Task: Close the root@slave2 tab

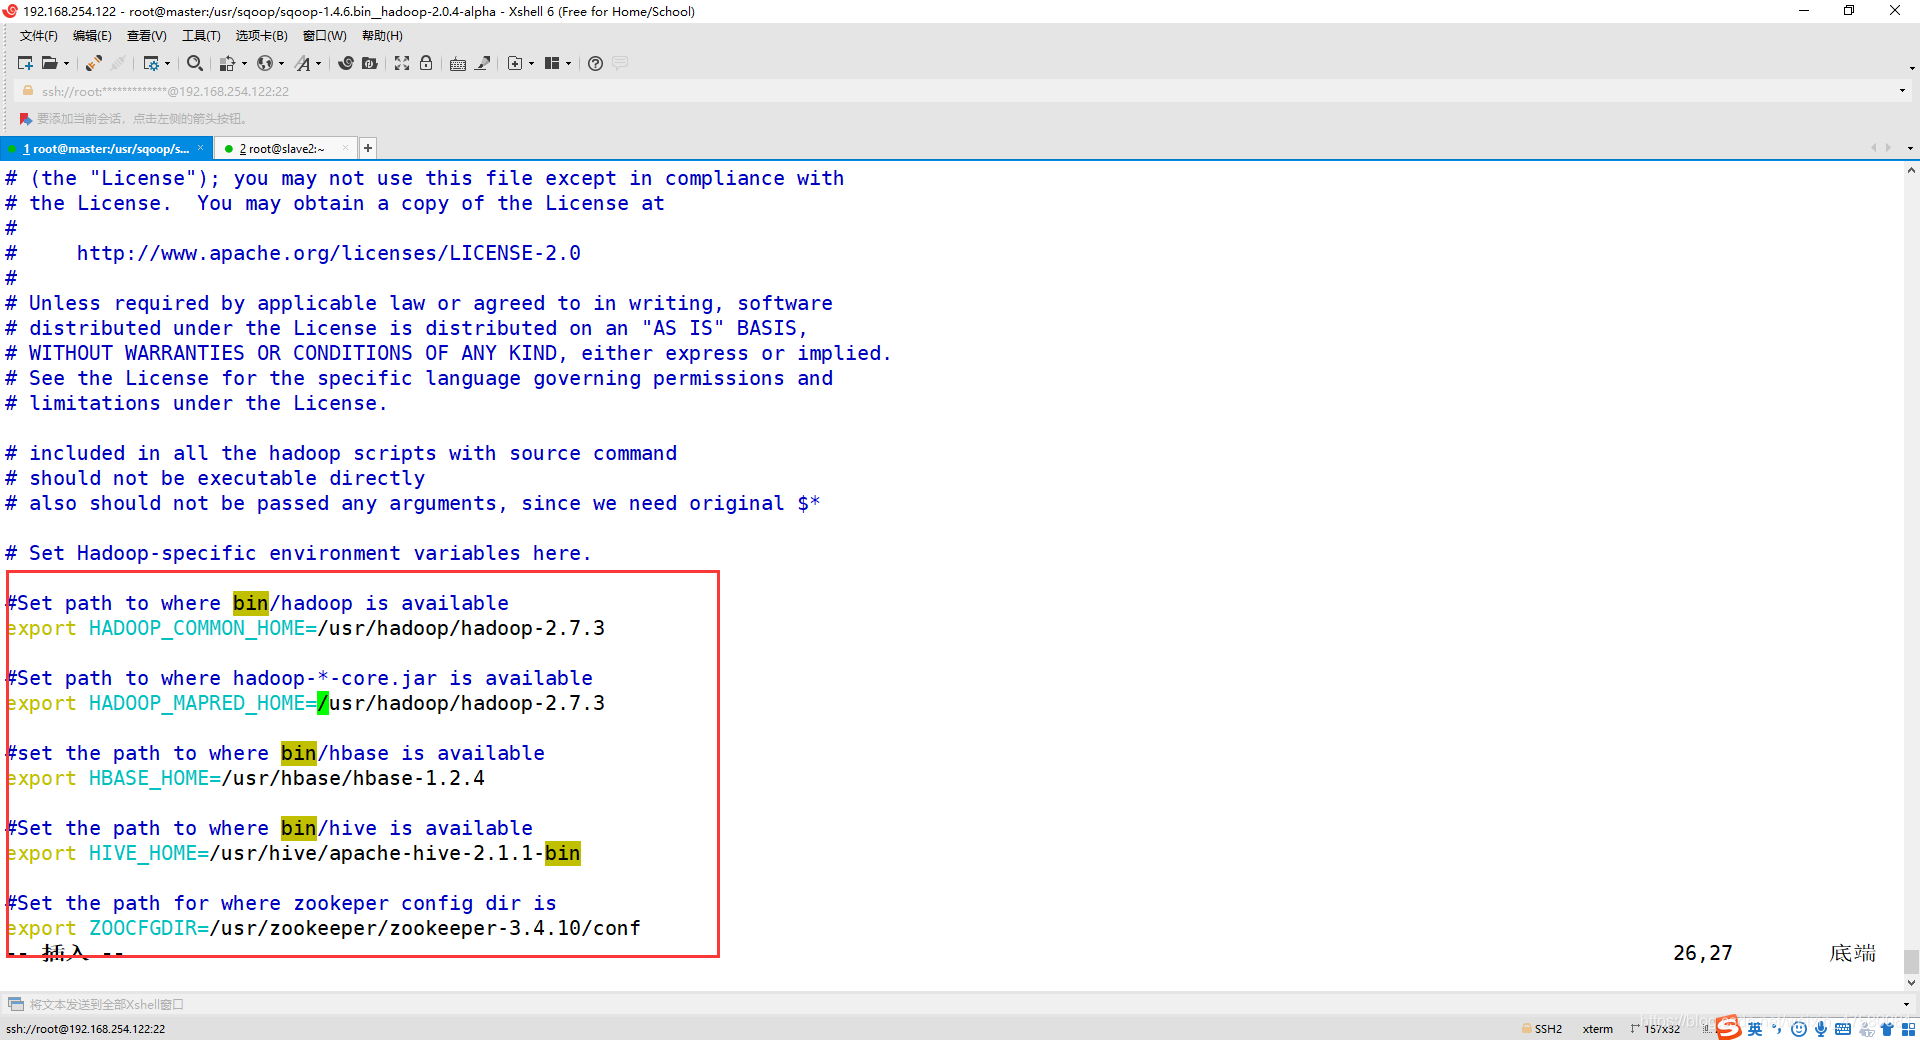Action: [x=345, y=148]
